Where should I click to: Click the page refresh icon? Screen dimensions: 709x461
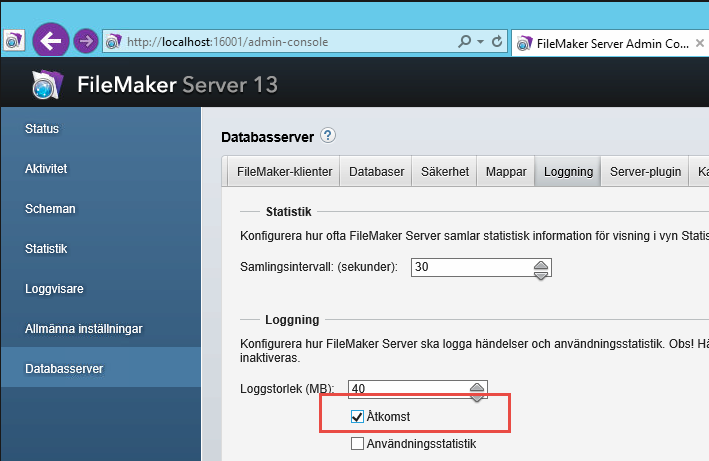click(x=497, y=42)
